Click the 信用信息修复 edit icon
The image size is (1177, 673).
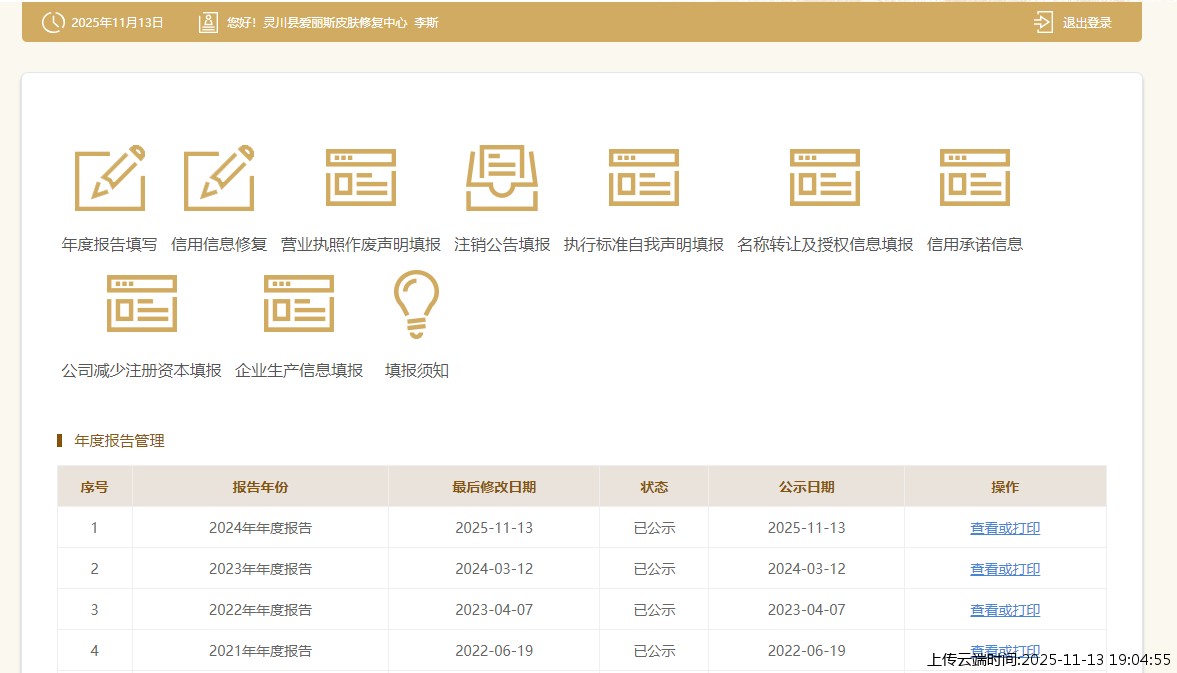click(219, 178)
